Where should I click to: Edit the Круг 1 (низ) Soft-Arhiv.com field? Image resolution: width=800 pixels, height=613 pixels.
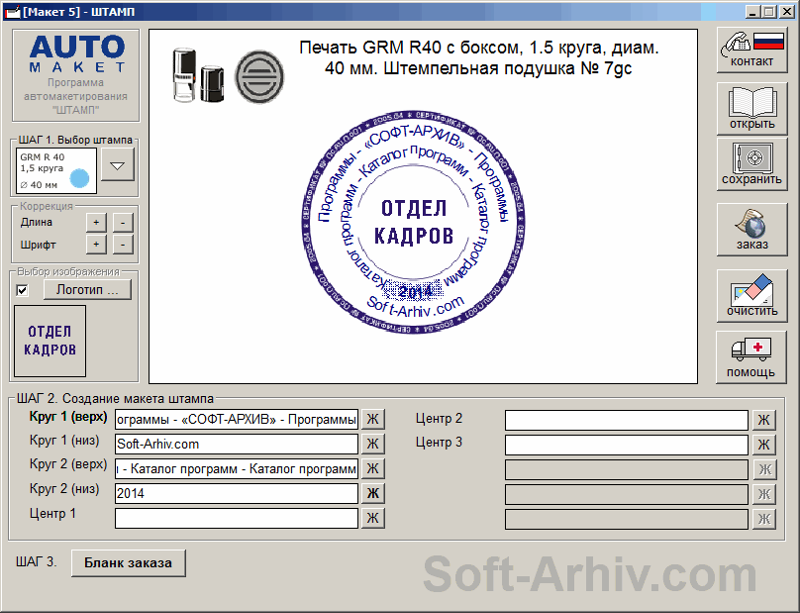[x=237, y=444]
